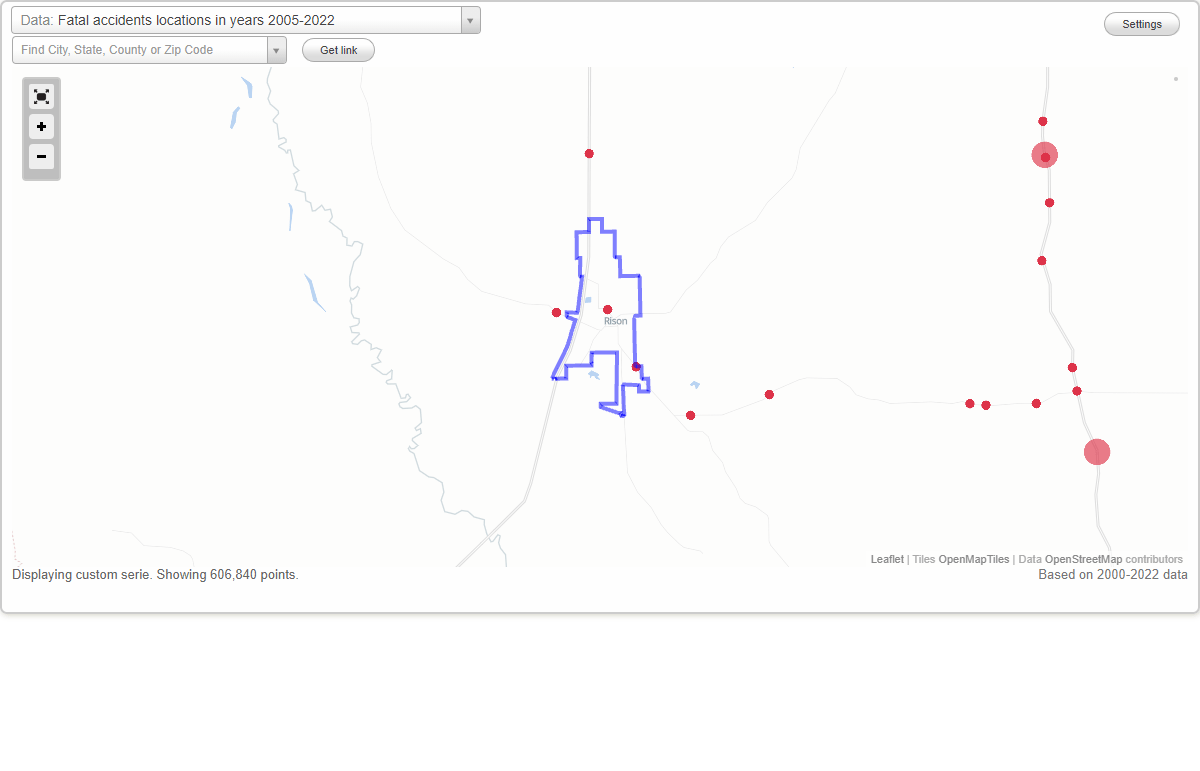Zoom in using the plus button
Screen dimensions: 1200x771
[41, 127]
